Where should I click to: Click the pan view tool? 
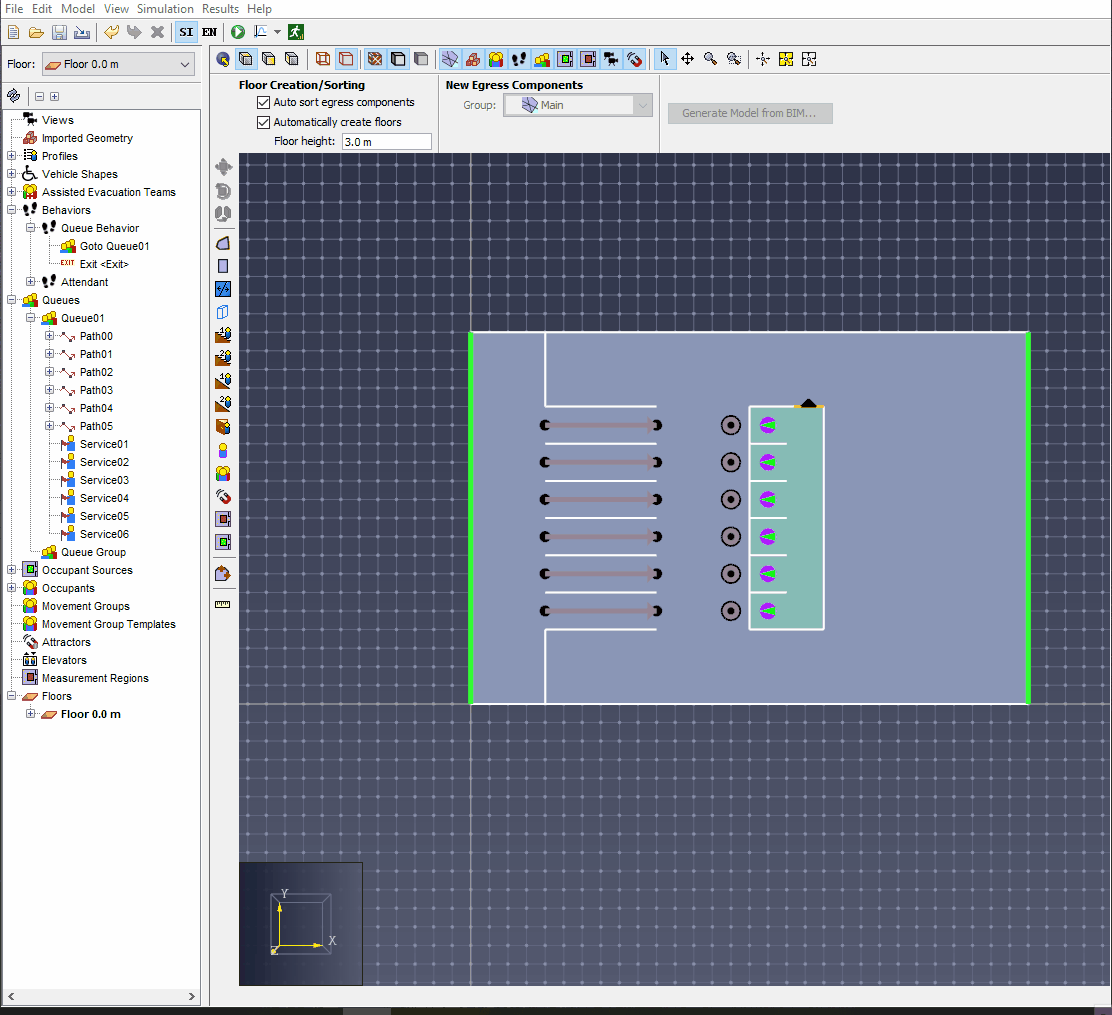(x=687, y=59)
